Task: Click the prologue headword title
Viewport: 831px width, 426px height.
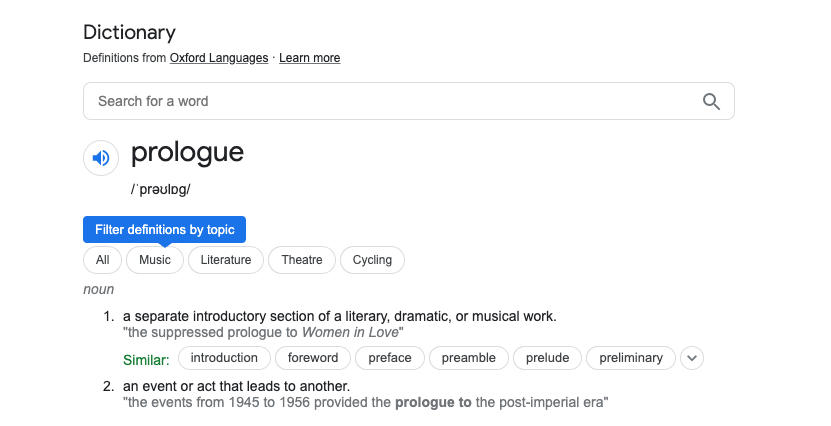Action: coord(187,153)
